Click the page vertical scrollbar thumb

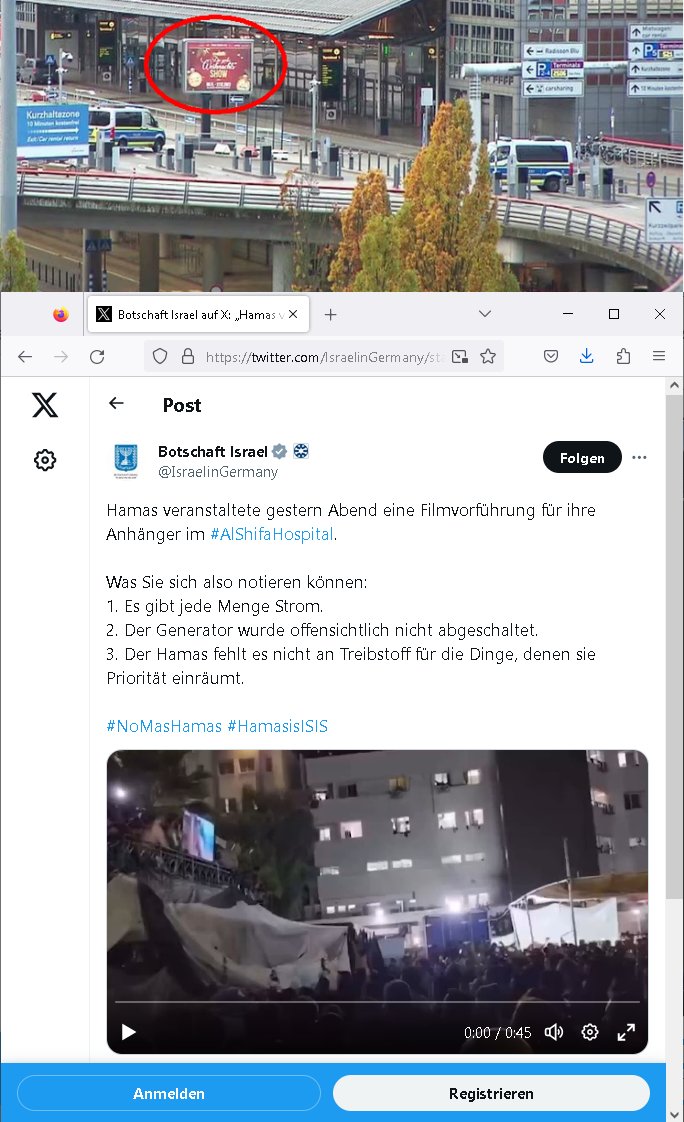(674, 646)
